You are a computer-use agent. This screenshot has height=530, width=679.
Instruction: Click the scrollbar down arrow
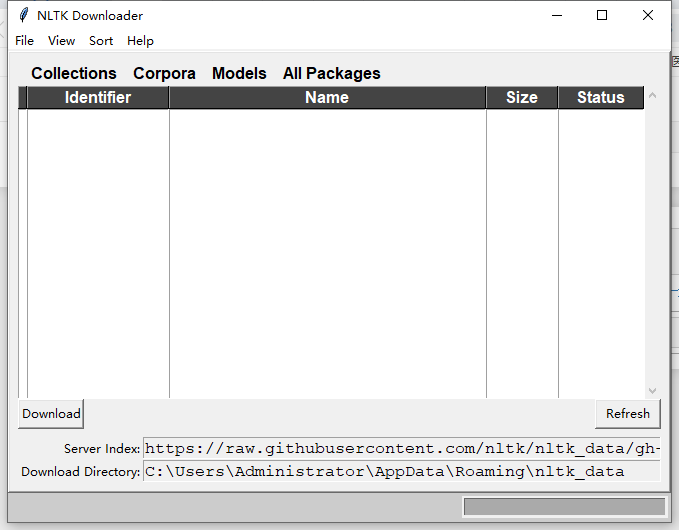[x=652, y=391]
